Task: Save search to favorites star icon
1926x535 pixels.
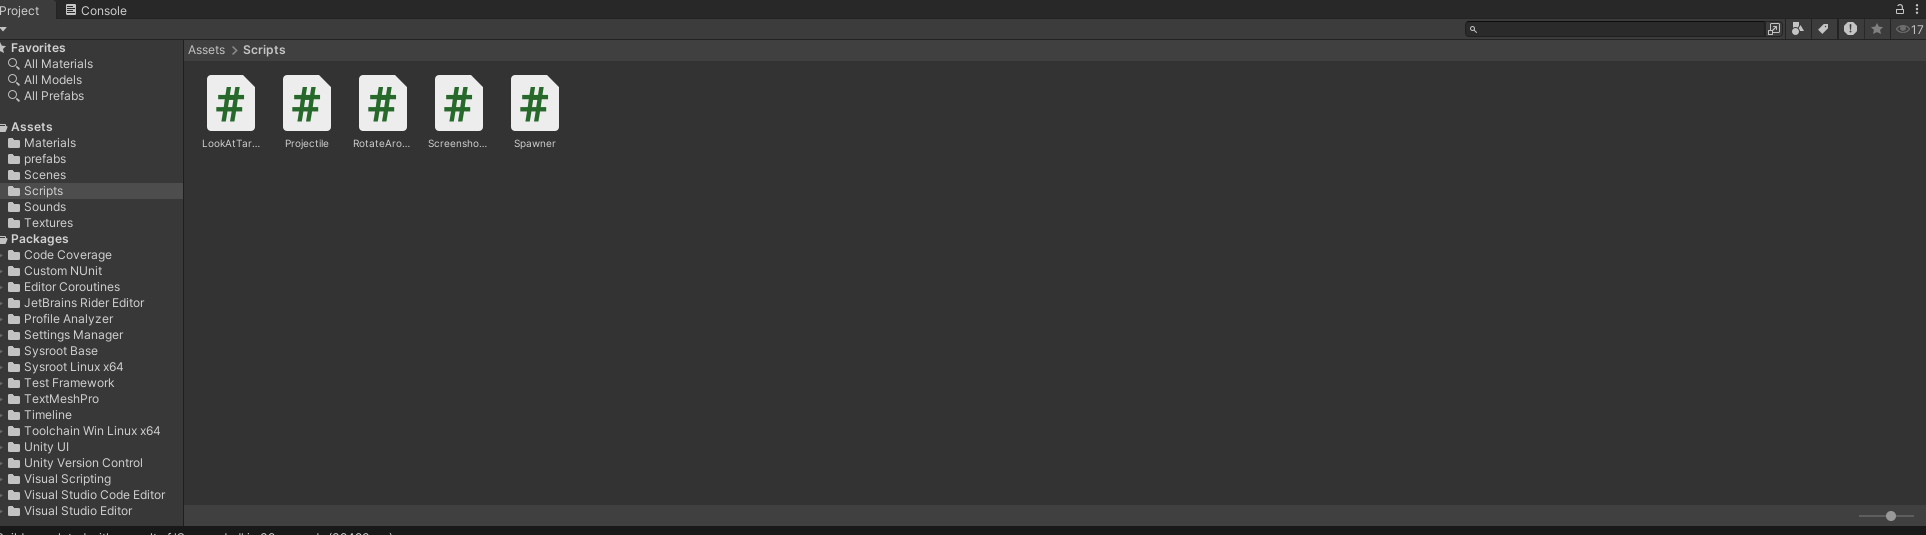Action: [1877, 29]
